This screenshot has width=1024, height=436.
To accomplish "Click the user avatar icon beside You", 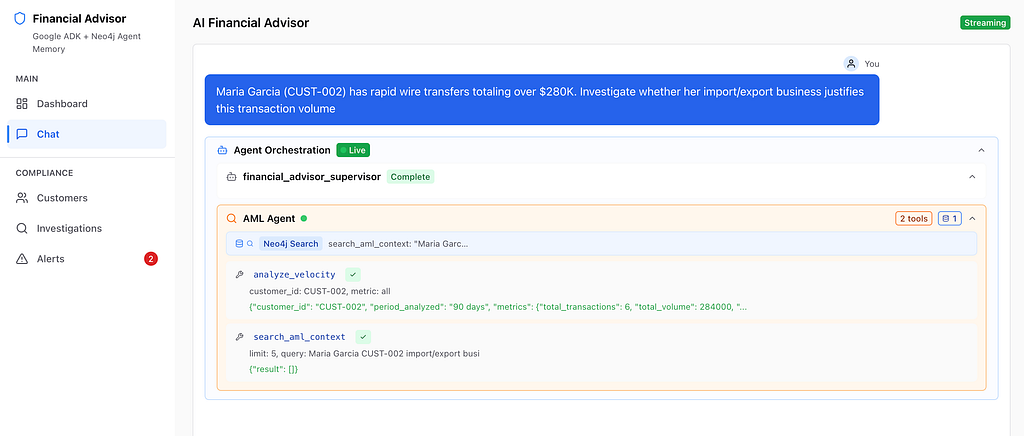I will pos(851,63).
